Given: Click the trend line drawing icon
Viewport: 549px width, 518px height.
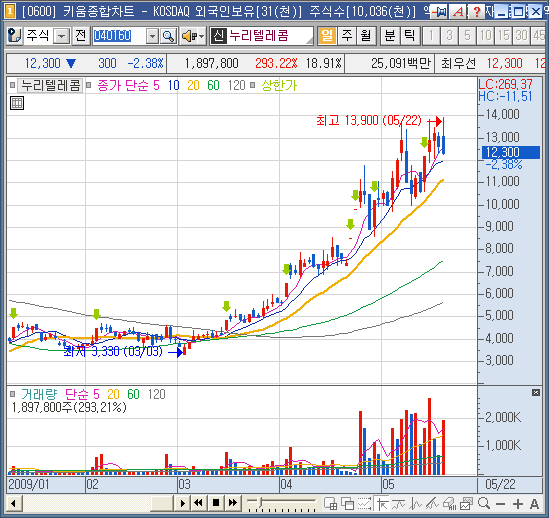Looking at the screenshot, I should click(398, 504).
